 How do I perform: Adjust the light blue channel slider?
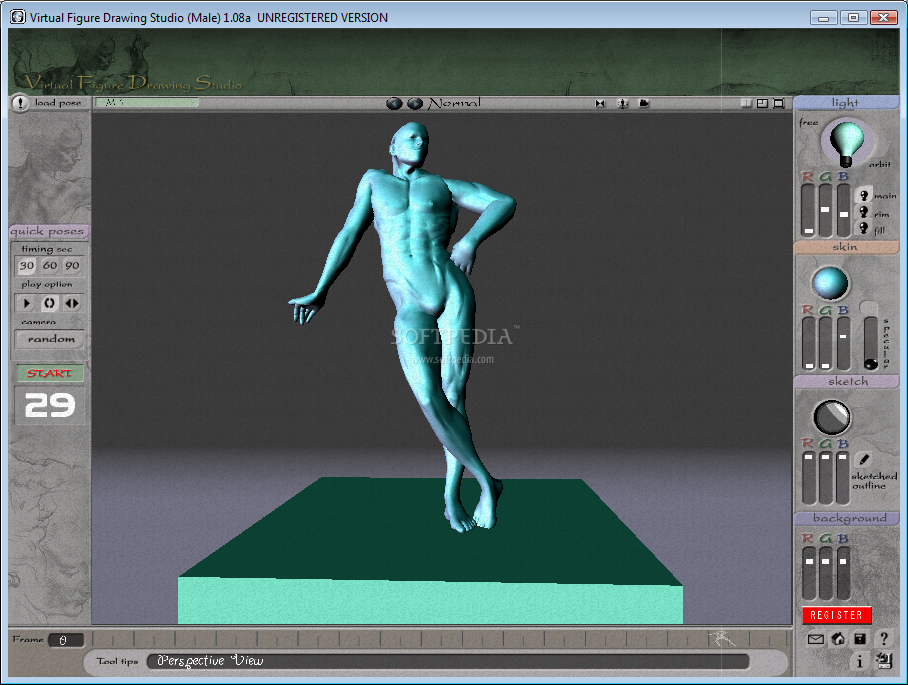point(844,210)
